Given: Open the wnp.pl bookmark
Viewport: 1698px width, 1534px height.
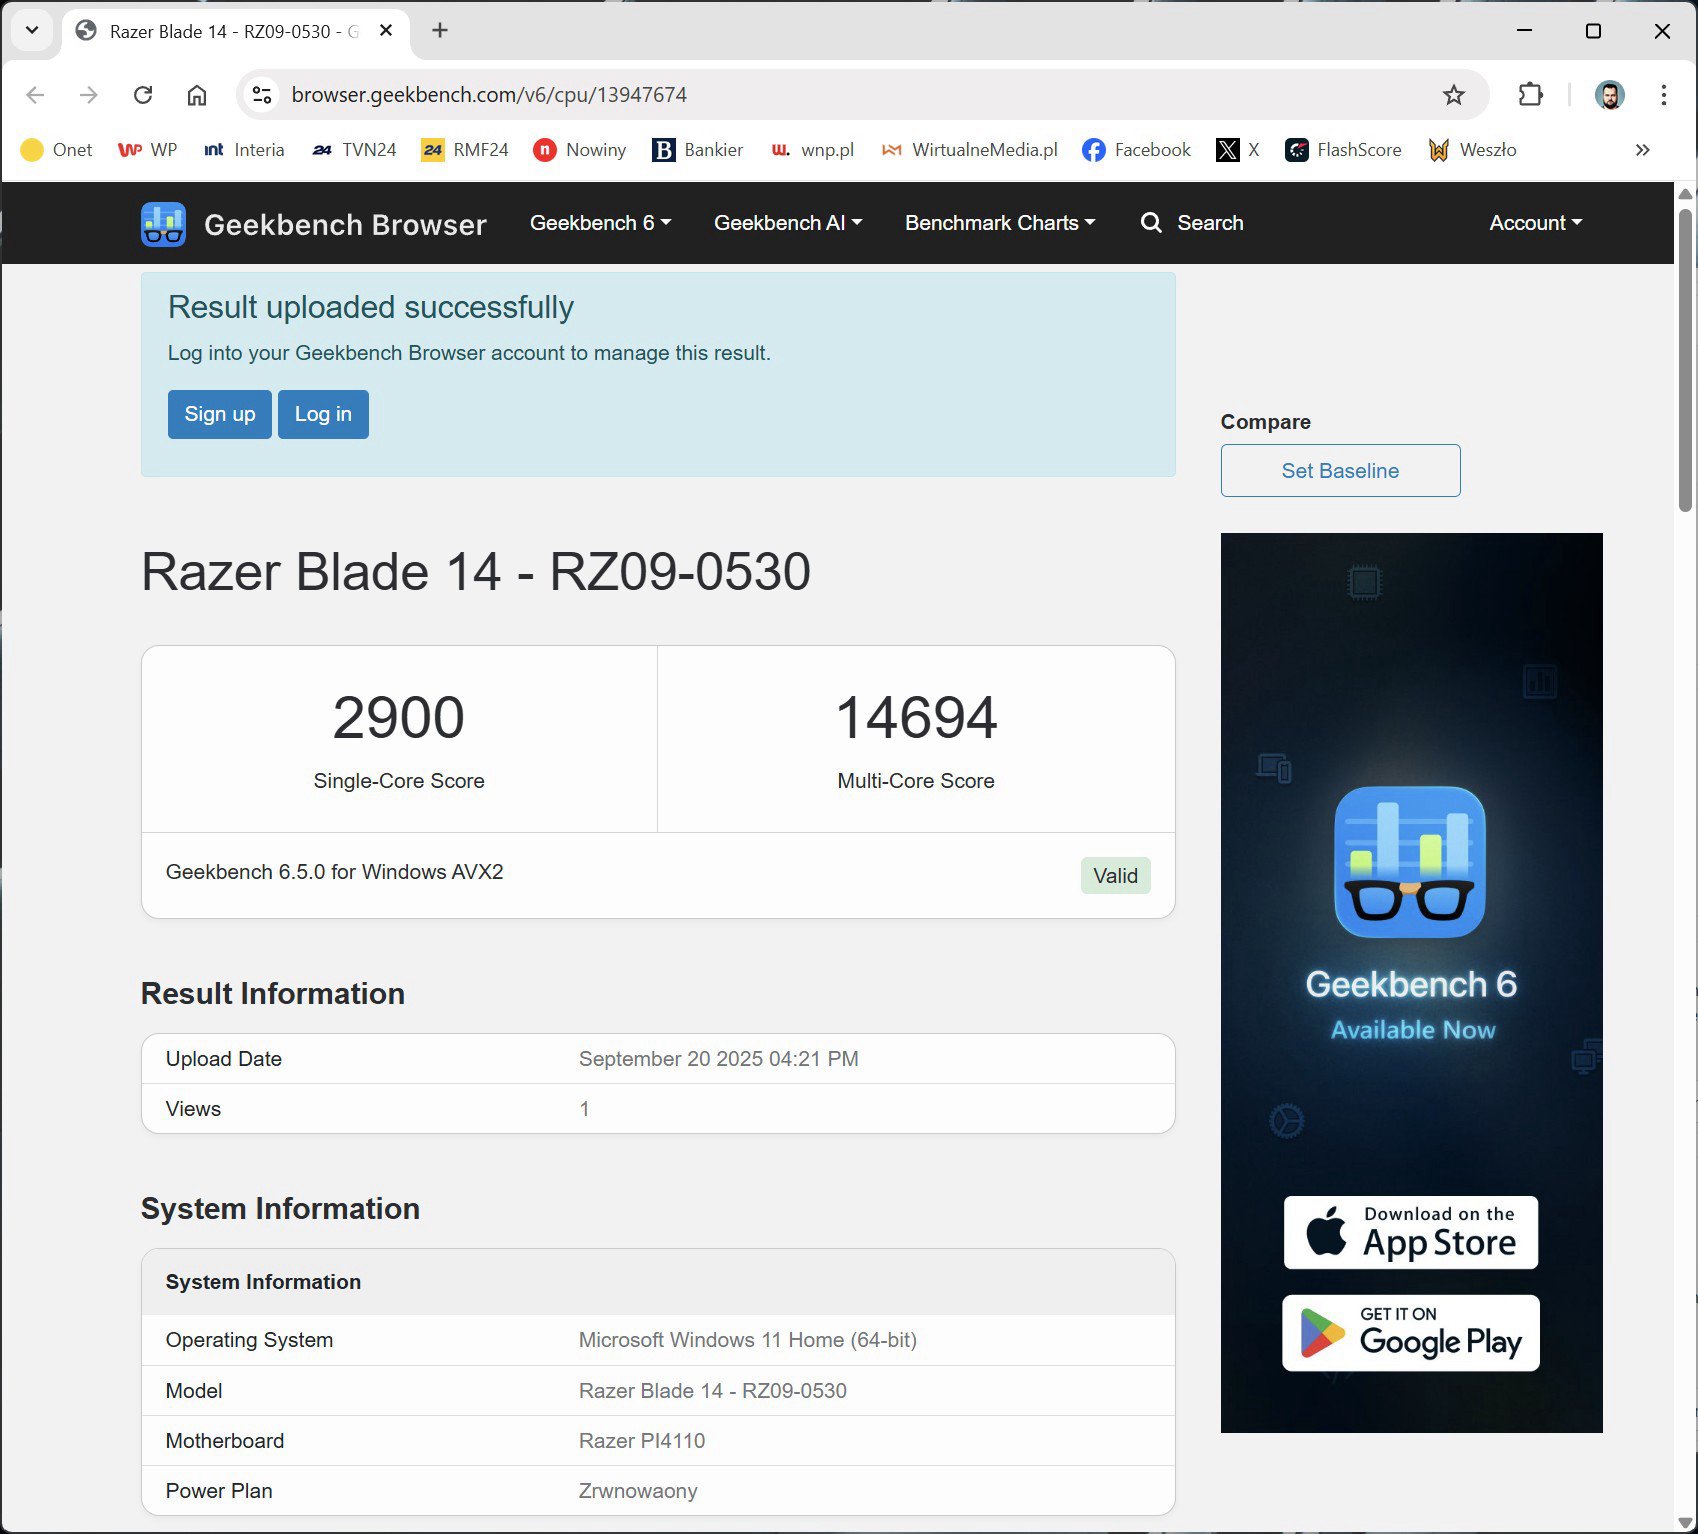Looking at the screenshot, I should coord(812,150).
